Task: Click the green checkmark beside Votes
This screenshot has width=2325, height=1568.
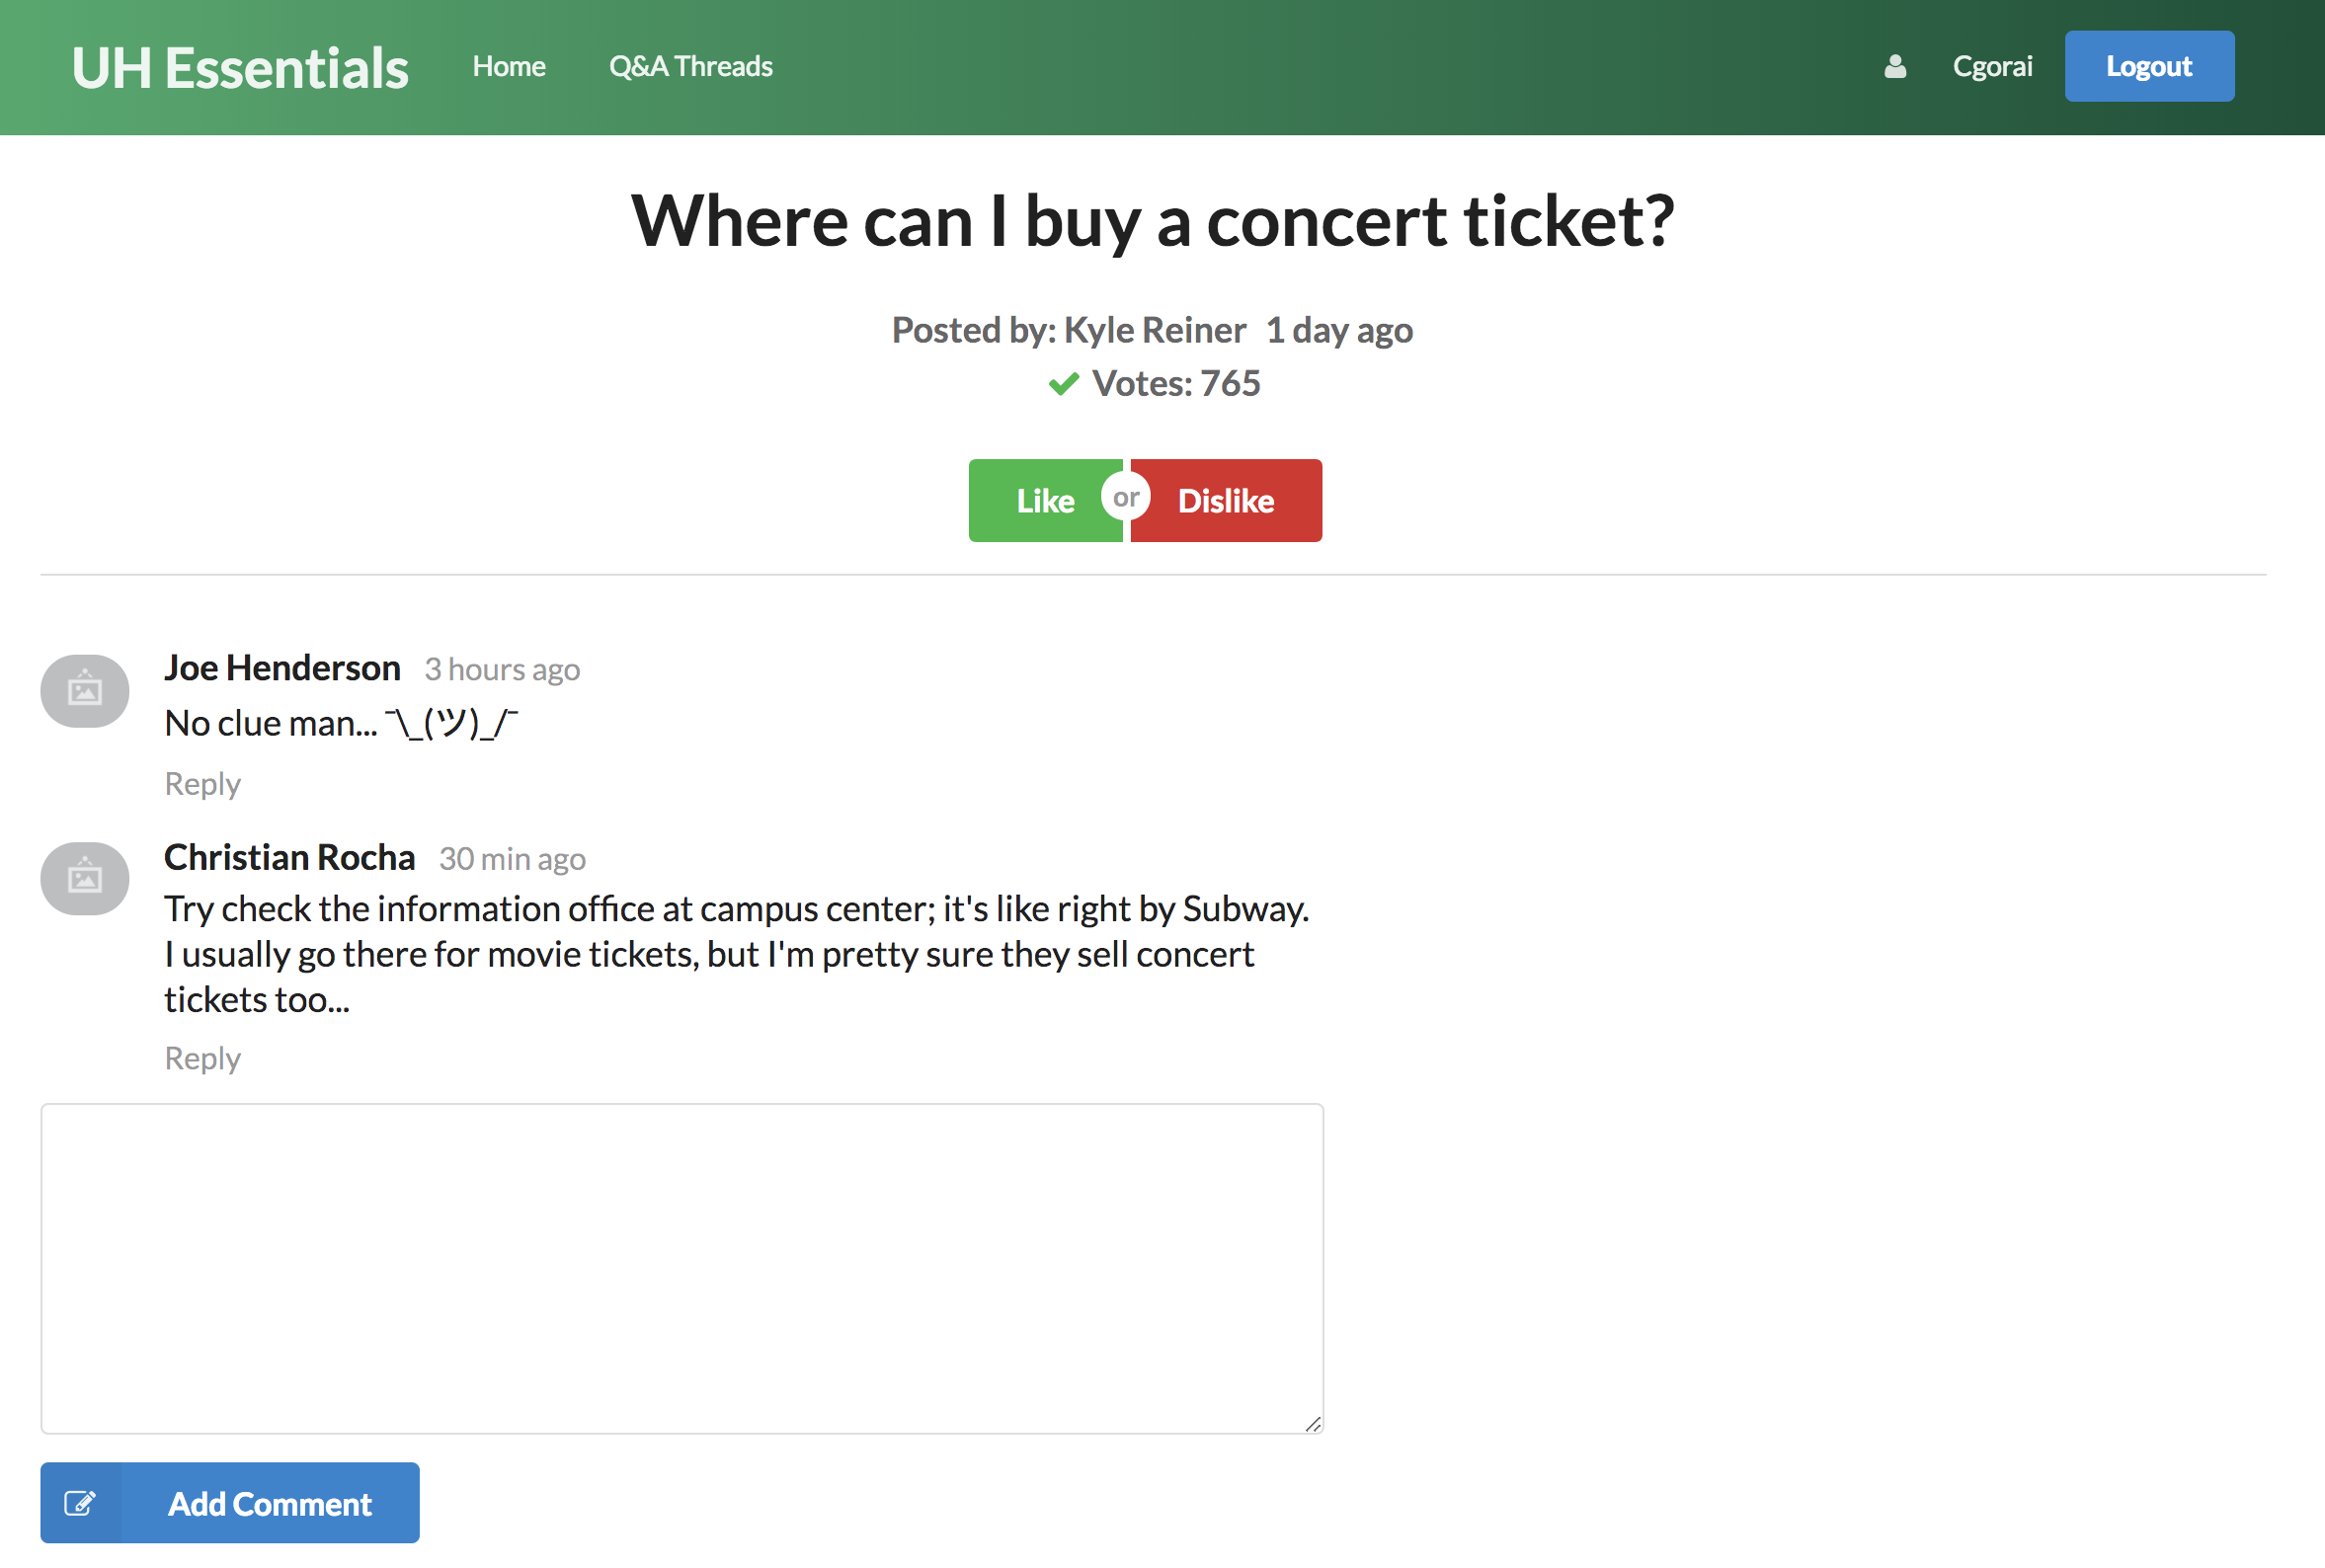Action: 1064,384
